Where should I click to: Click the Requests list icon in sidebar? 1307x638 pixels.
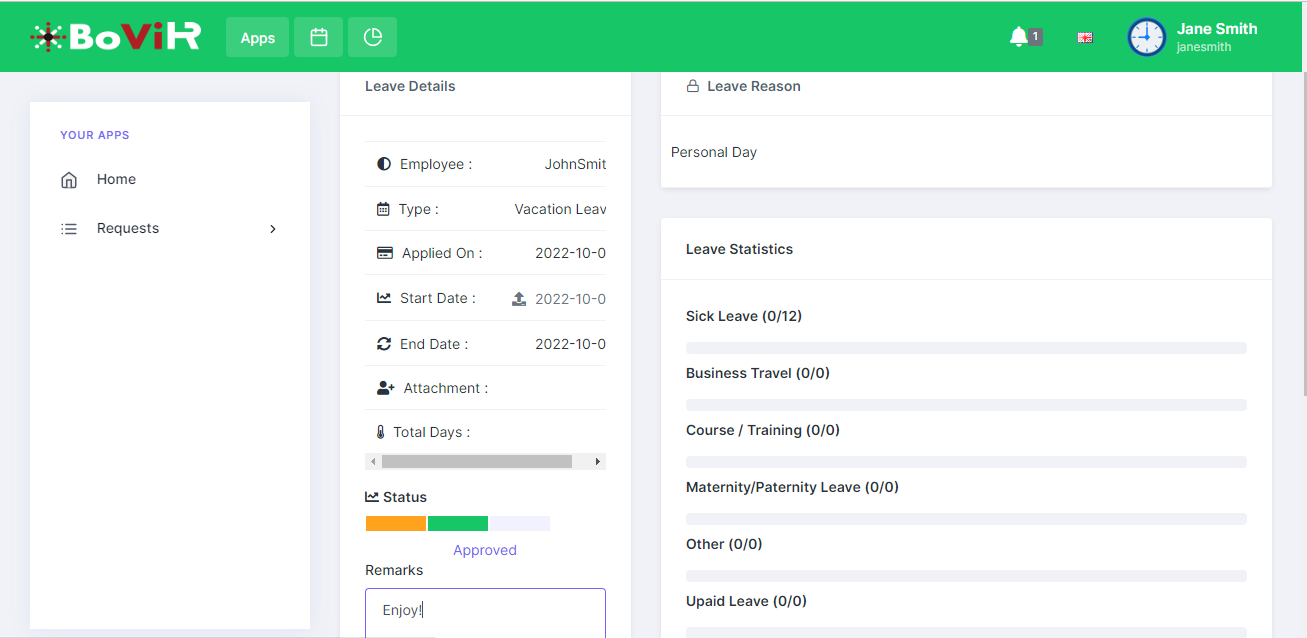[69, 229]
